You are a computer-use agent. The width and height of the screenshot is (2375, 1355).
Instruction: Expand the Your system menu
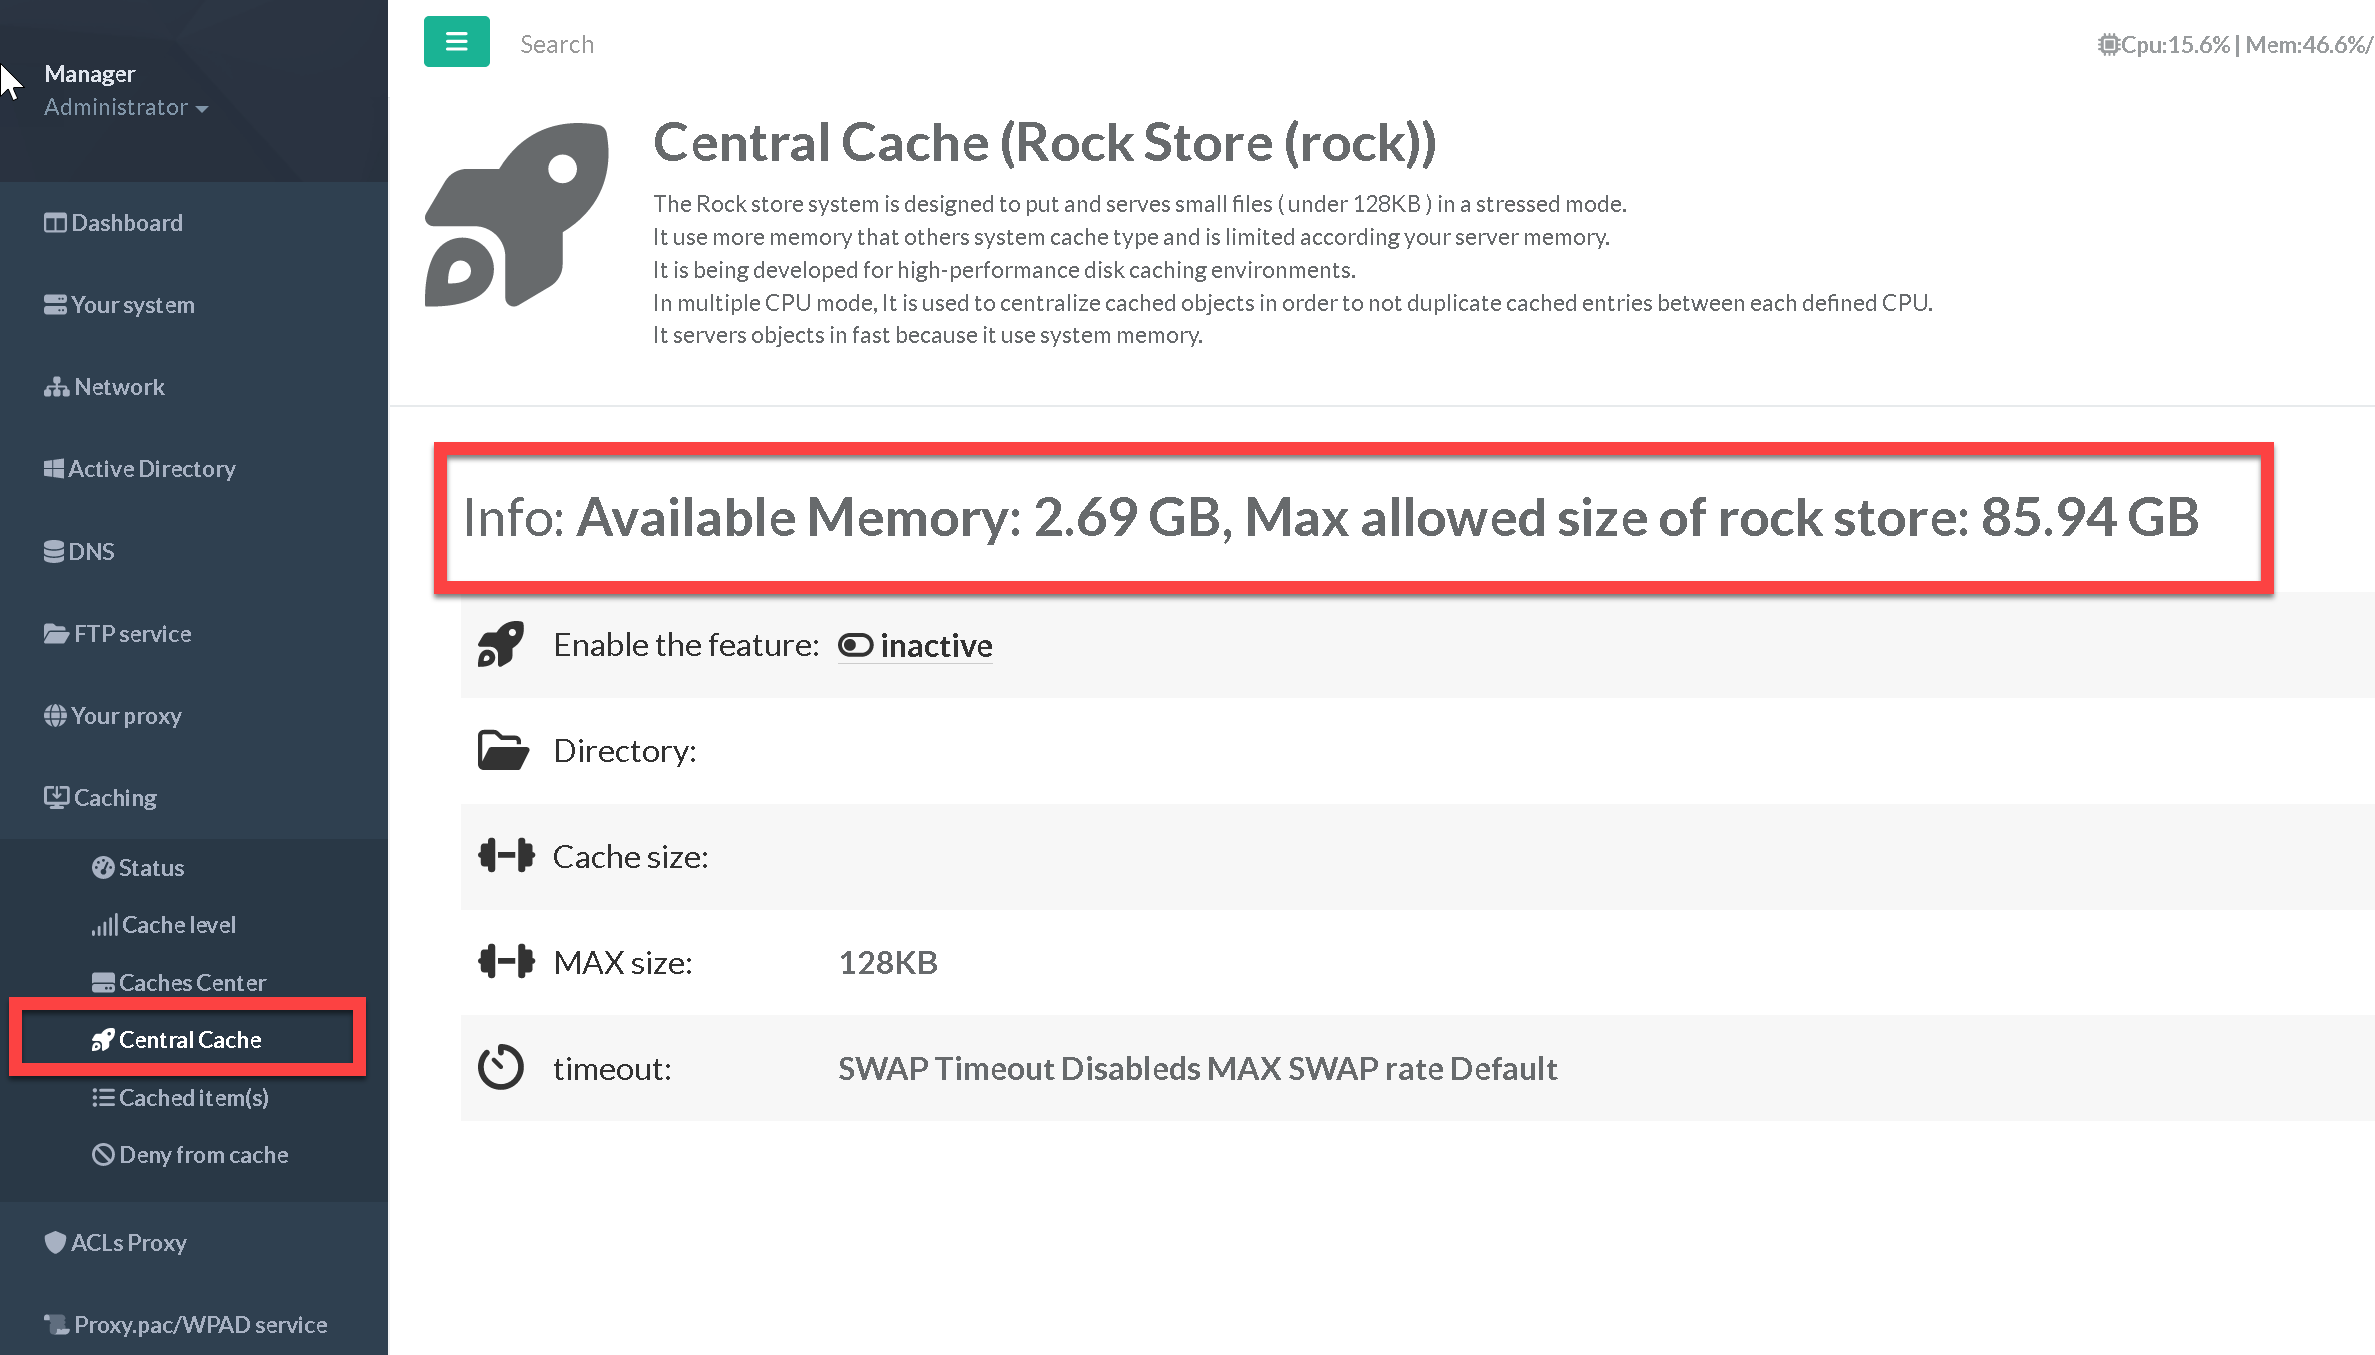pyautogui.click(x=132, y=305)
